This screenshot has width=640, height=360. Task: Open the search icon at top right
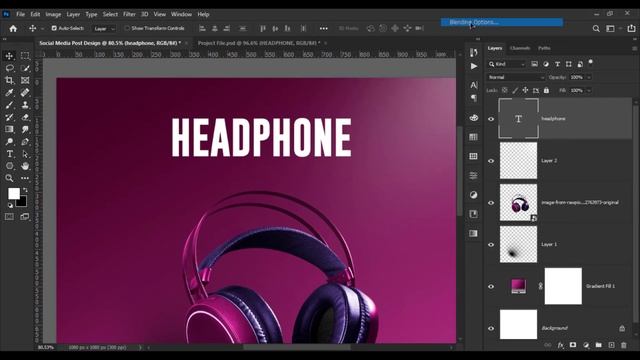[596, 29]
